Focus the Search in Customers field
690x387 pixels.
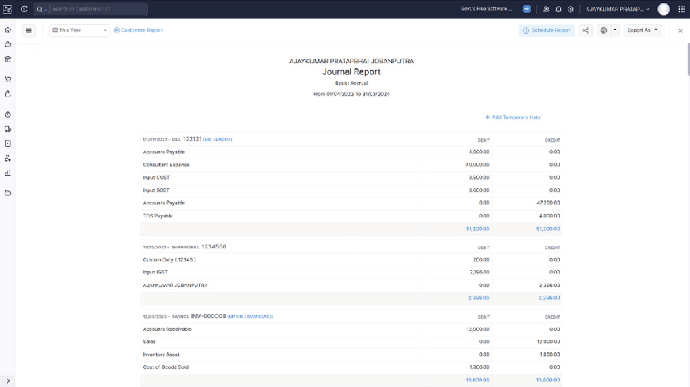98,9
